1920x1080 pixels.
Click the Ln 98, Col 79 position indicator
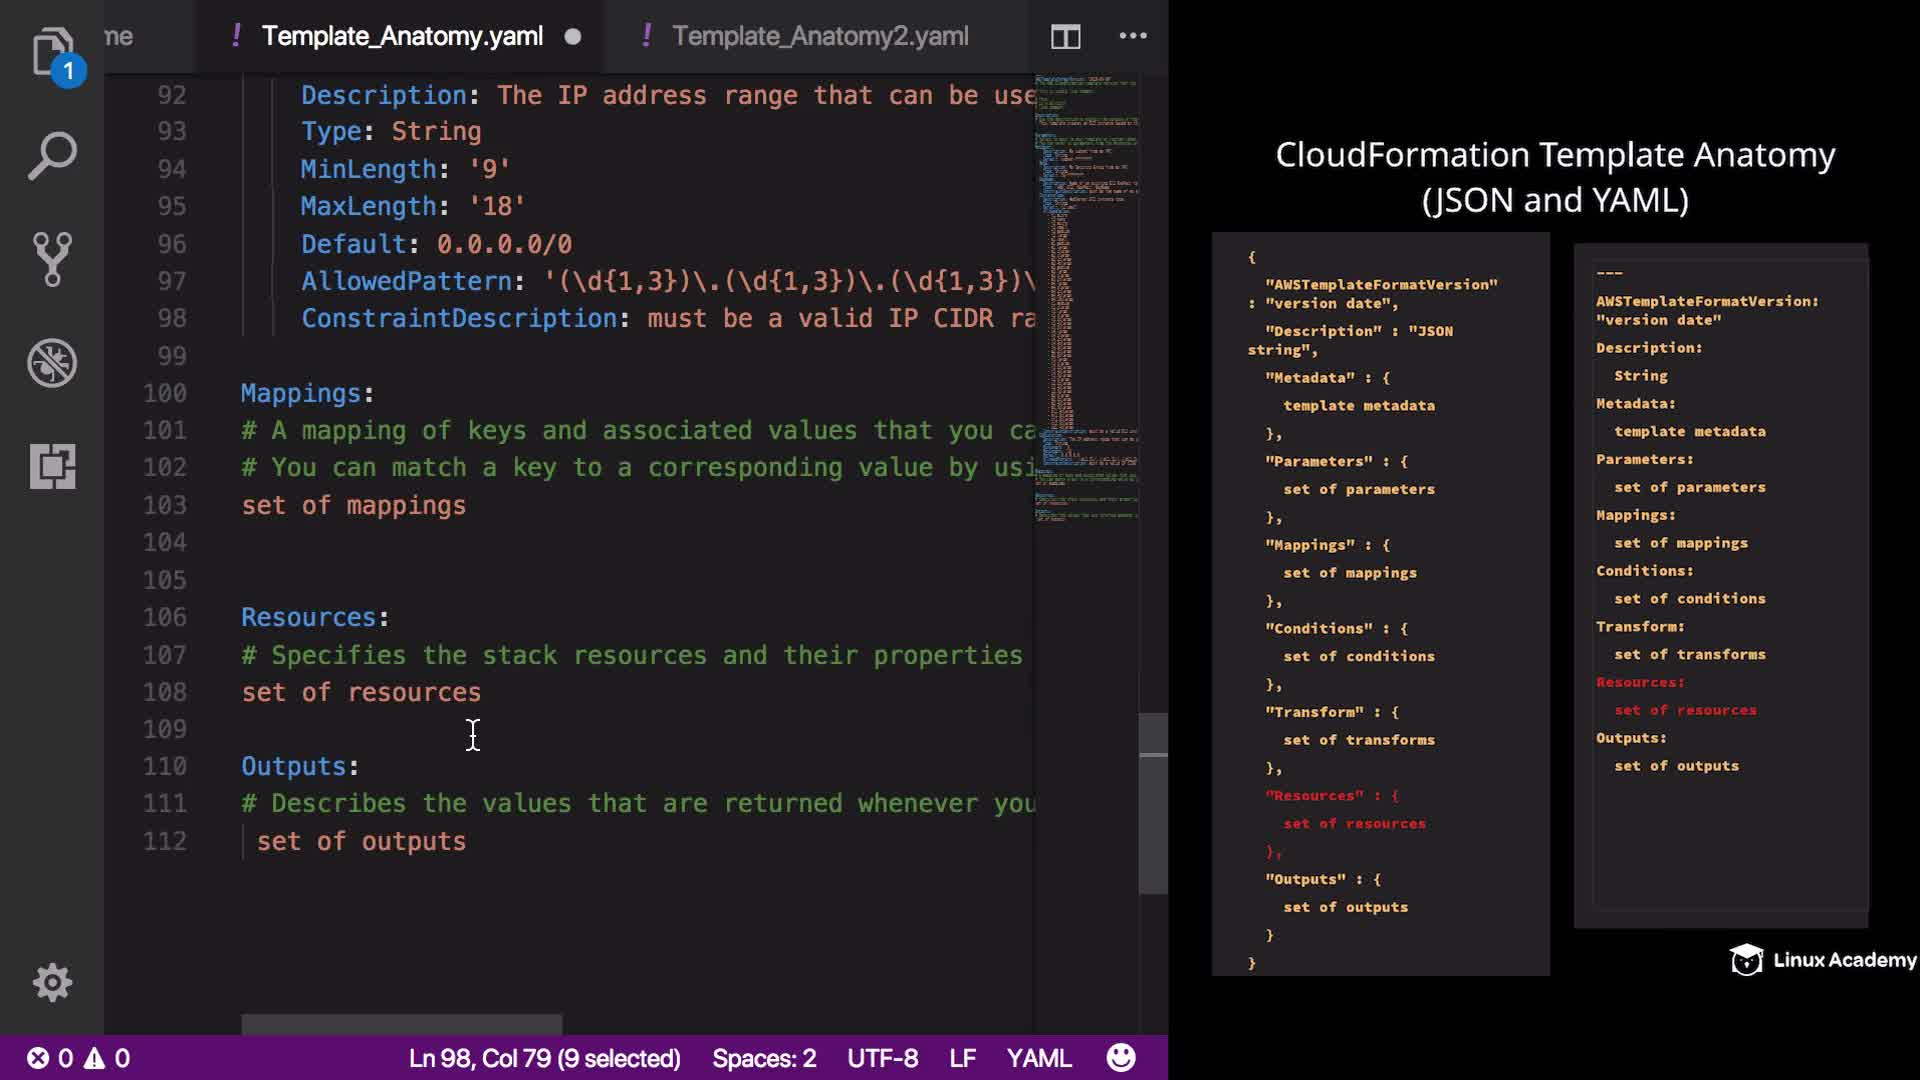pos(544,1058)
